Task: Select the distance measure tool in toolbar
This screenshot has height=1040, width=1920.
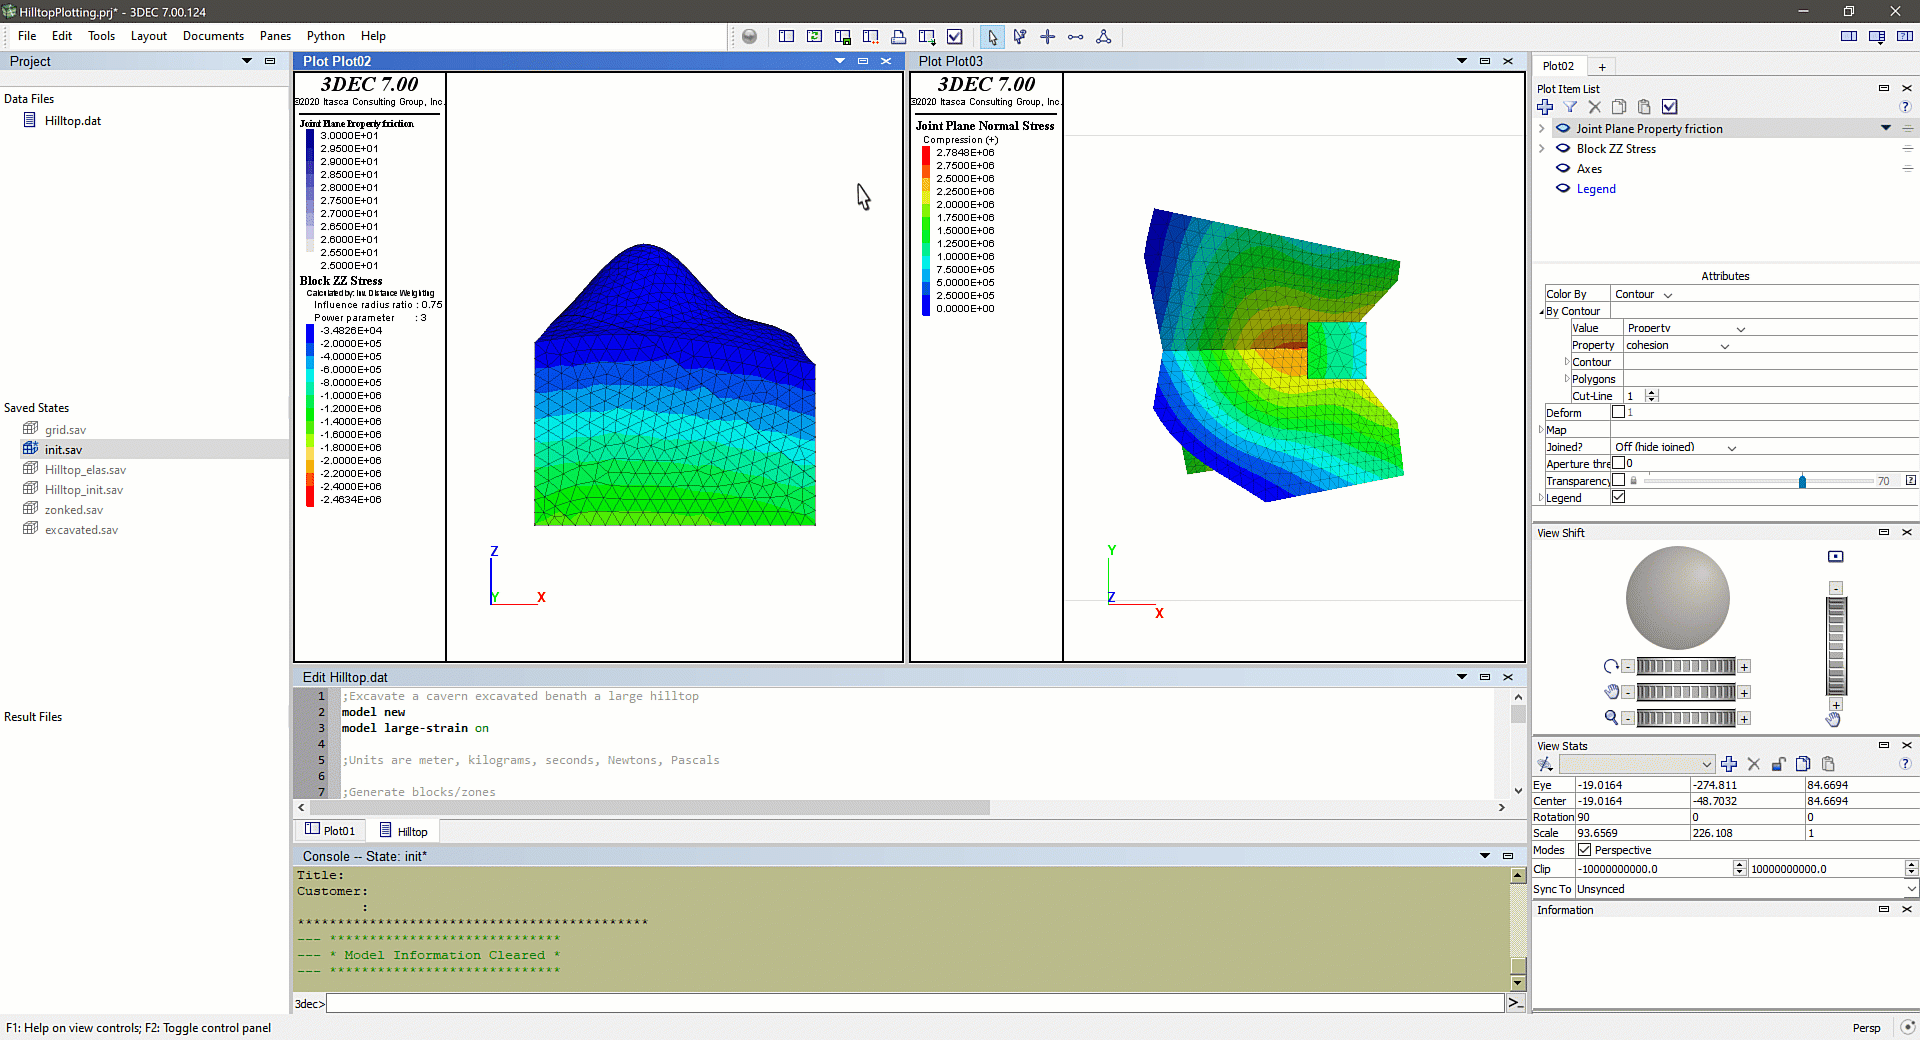Action: pos(1076,37)
